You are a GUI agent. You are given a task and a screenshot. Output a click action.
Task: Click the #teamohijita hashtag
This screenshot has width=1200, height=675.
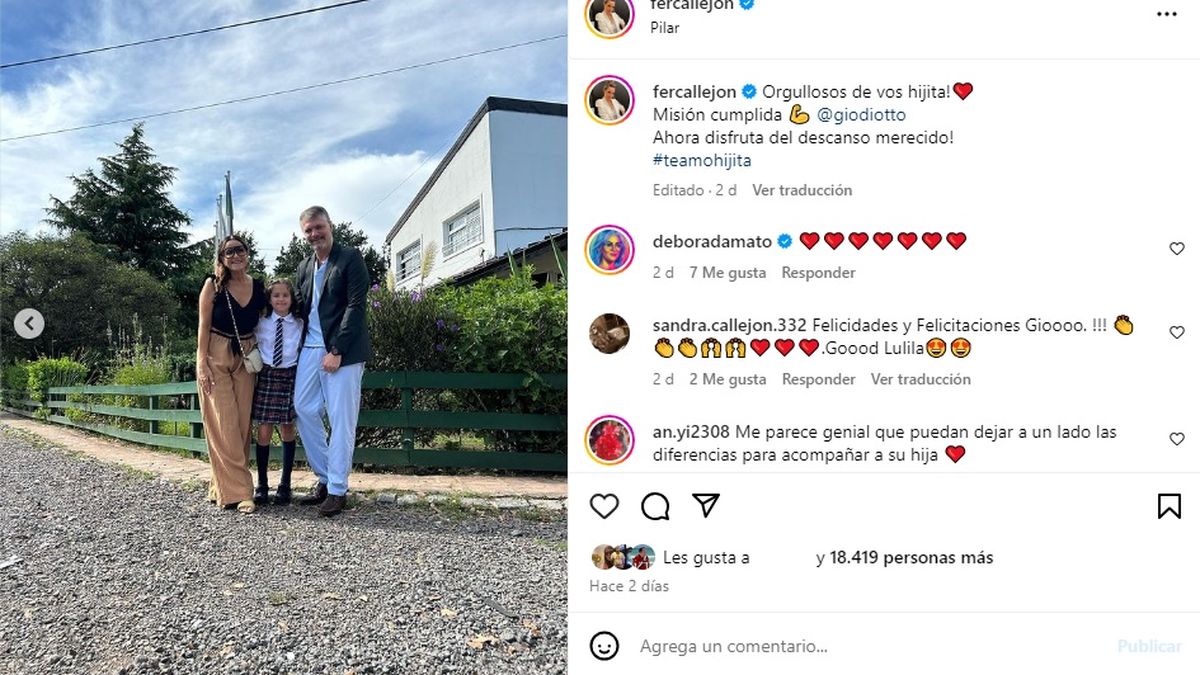(702, 160)
